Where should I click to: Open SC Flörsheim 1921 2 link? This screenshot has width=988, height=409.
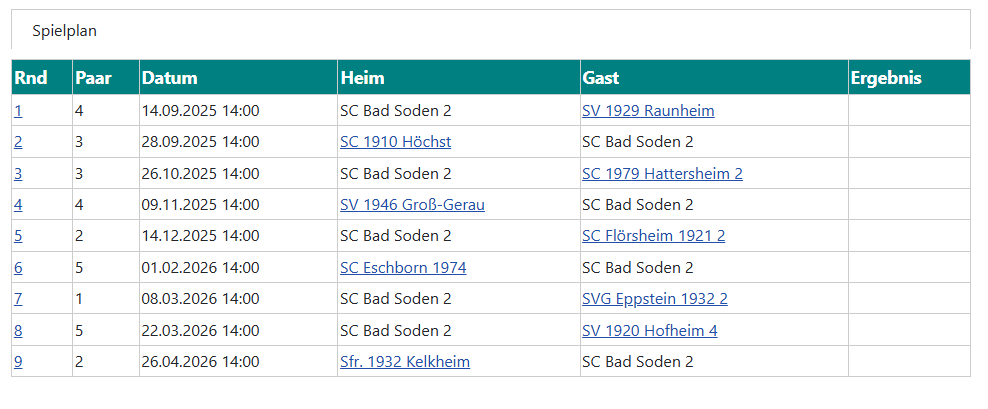[653, 236]
